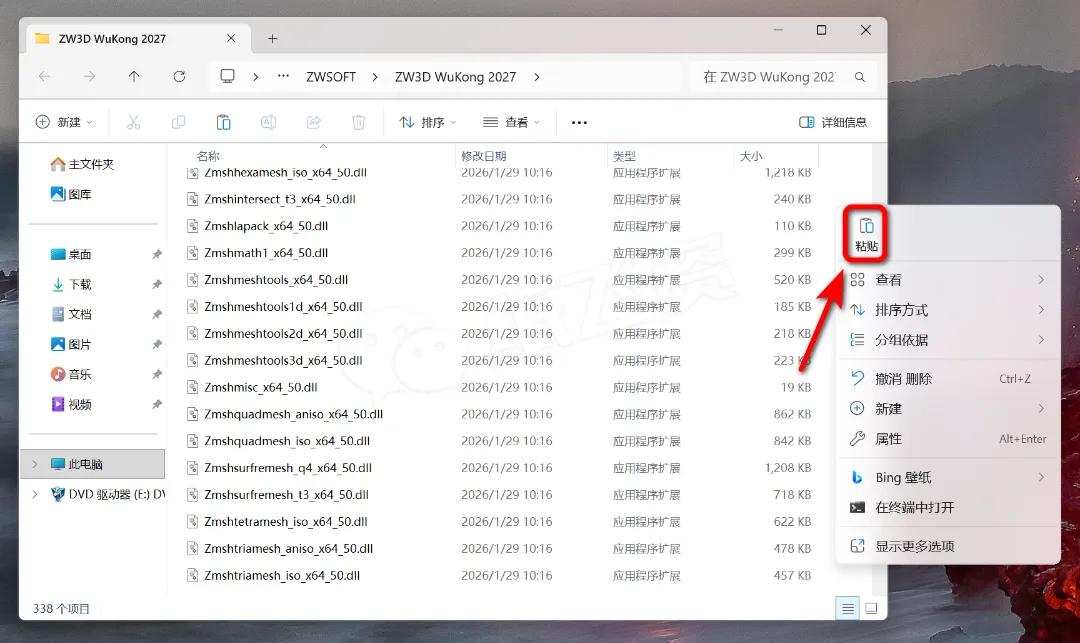Image resolution: width=1080 pixels, height=643 pixels.
Task: Click the search magnifier icon
Action: [x=860, y=77]
